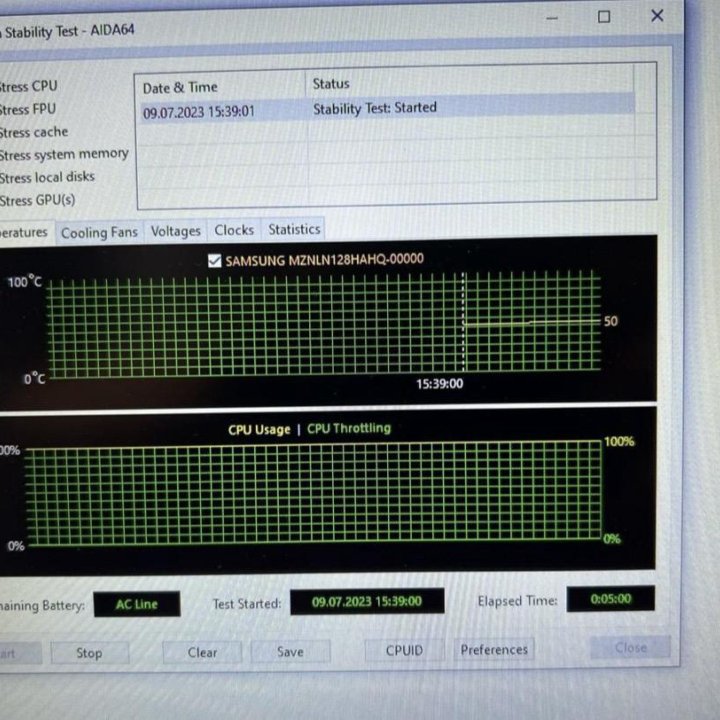The width and height of the screenshot is (720, 720).
Task: Open the CPUID panel
Action: tap(404, 650)
